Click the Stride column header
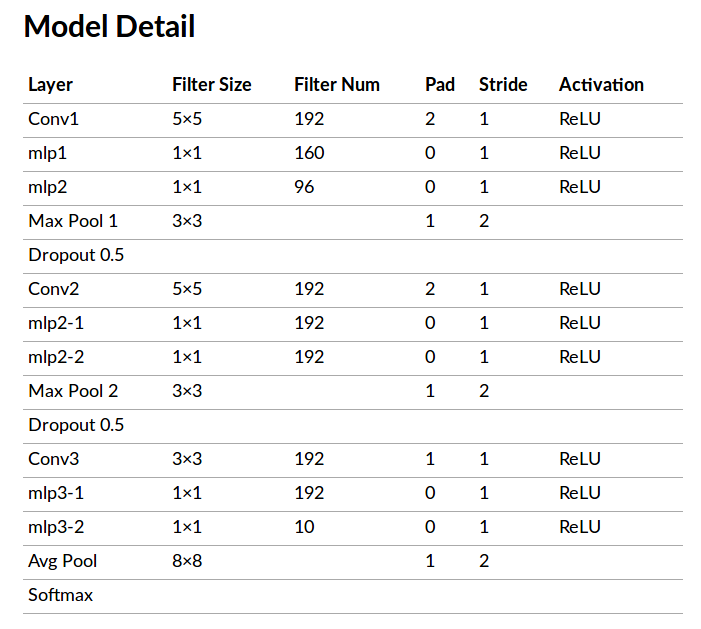Viewport: 701px width, 629px height. point(503,85)
